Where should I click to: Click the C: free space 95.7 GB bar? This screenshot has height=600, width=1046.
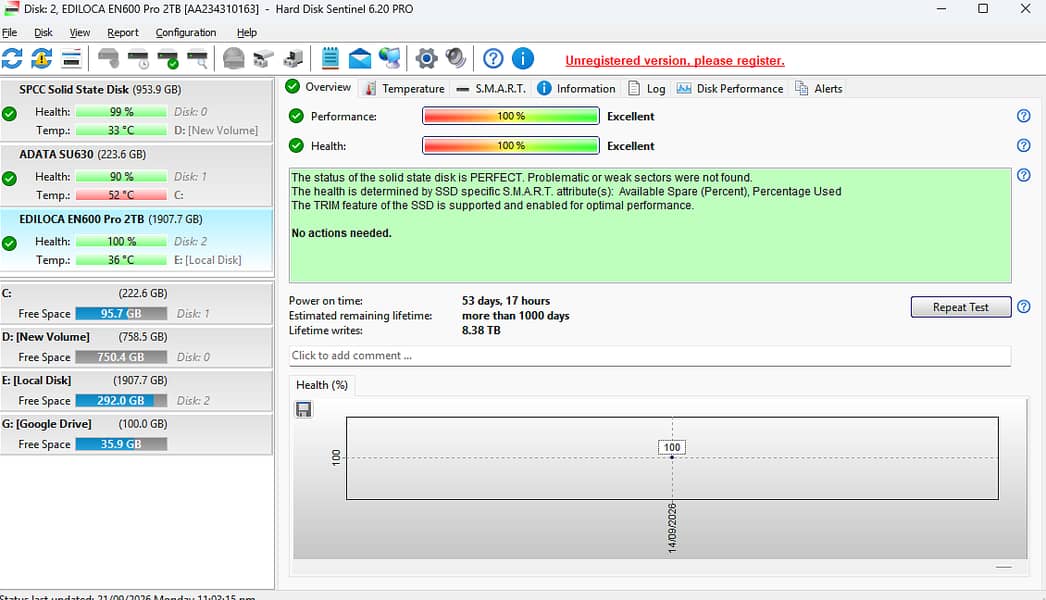point(121,314)
